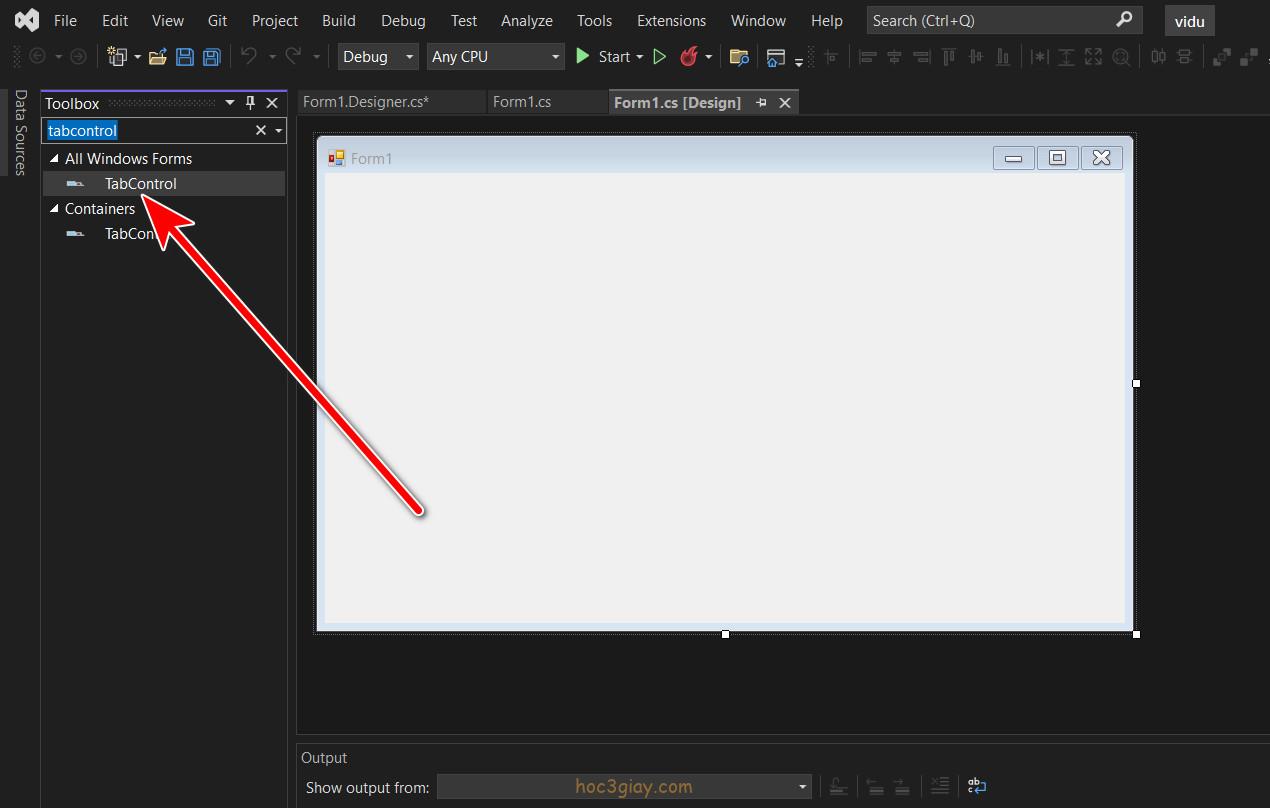Toggle the Toolbox auto-hide pin
Screen dimensions: 1270x808
[x=251, y=103]
